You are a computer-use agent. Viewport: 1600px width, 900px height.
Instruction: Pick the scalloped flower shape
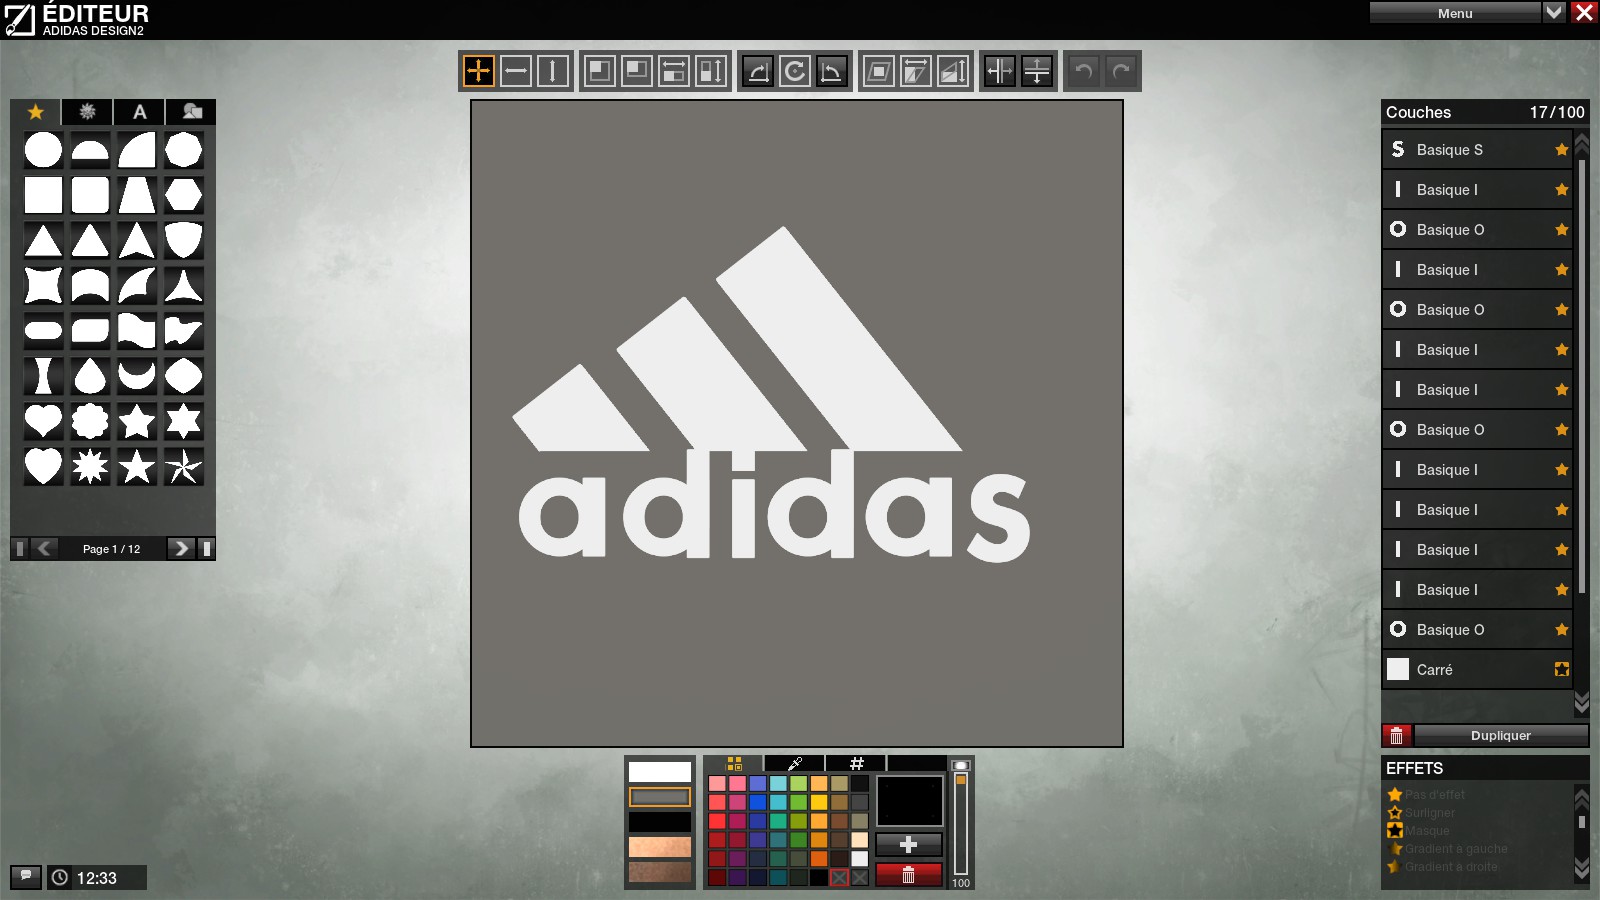[90, 421]
